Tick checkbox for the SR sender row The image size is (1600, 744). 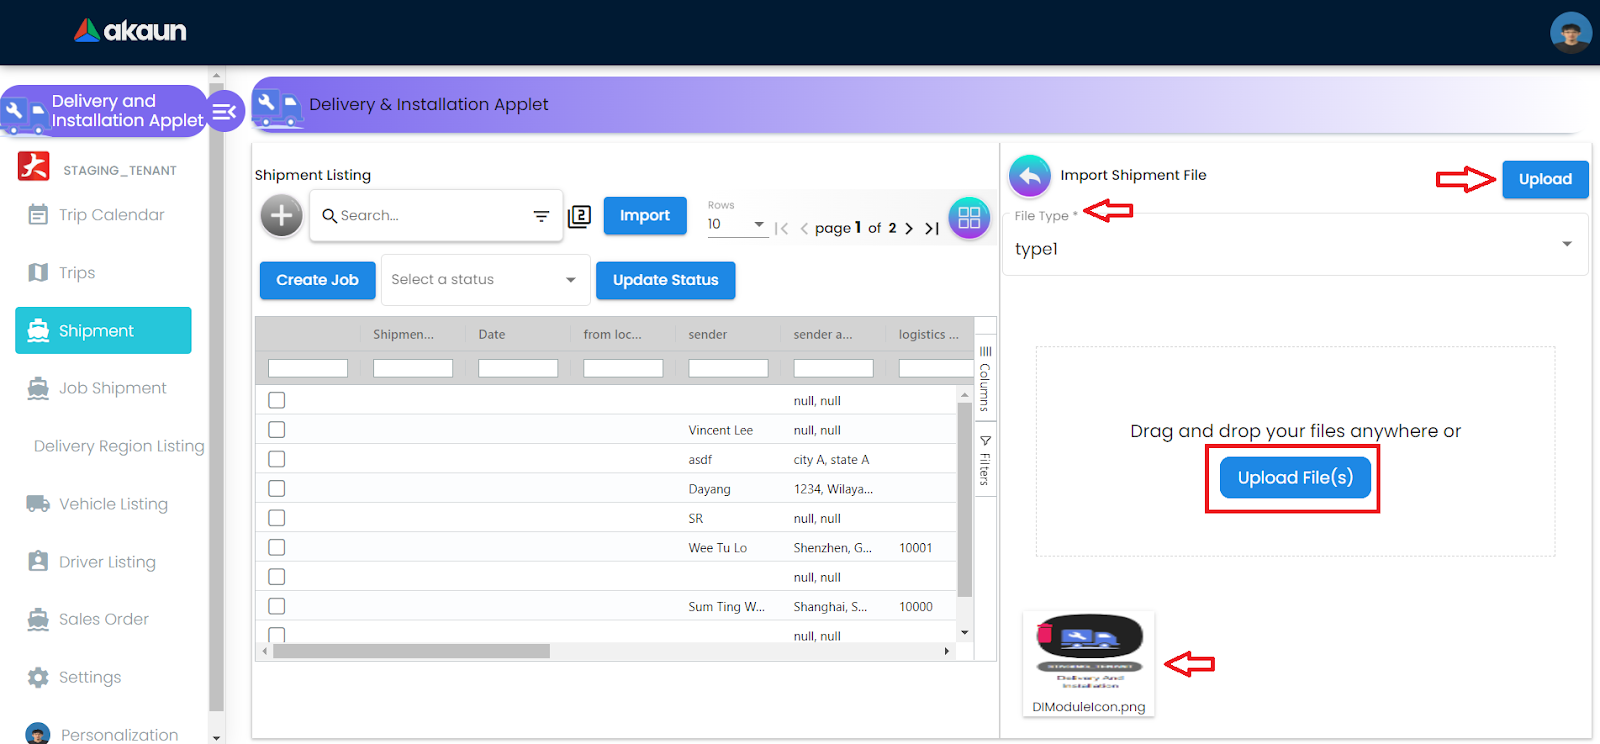click(277, 518)
